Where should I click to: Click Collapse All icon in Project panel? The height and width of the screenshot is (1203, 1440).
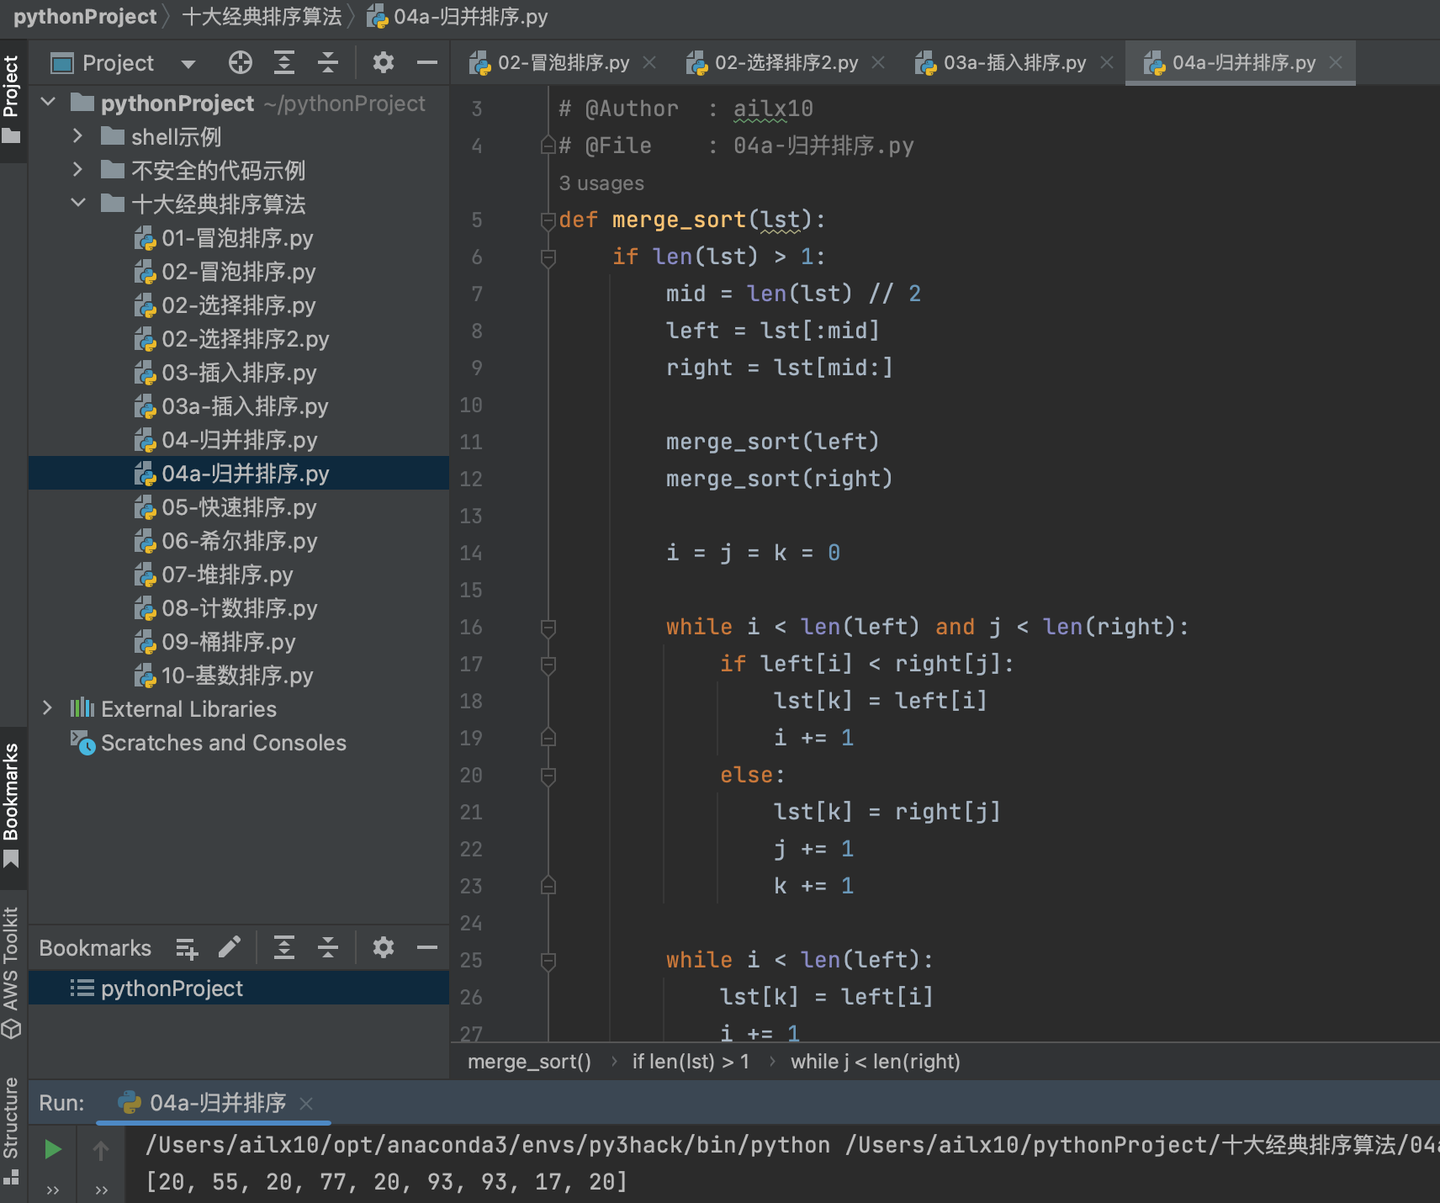328,63
